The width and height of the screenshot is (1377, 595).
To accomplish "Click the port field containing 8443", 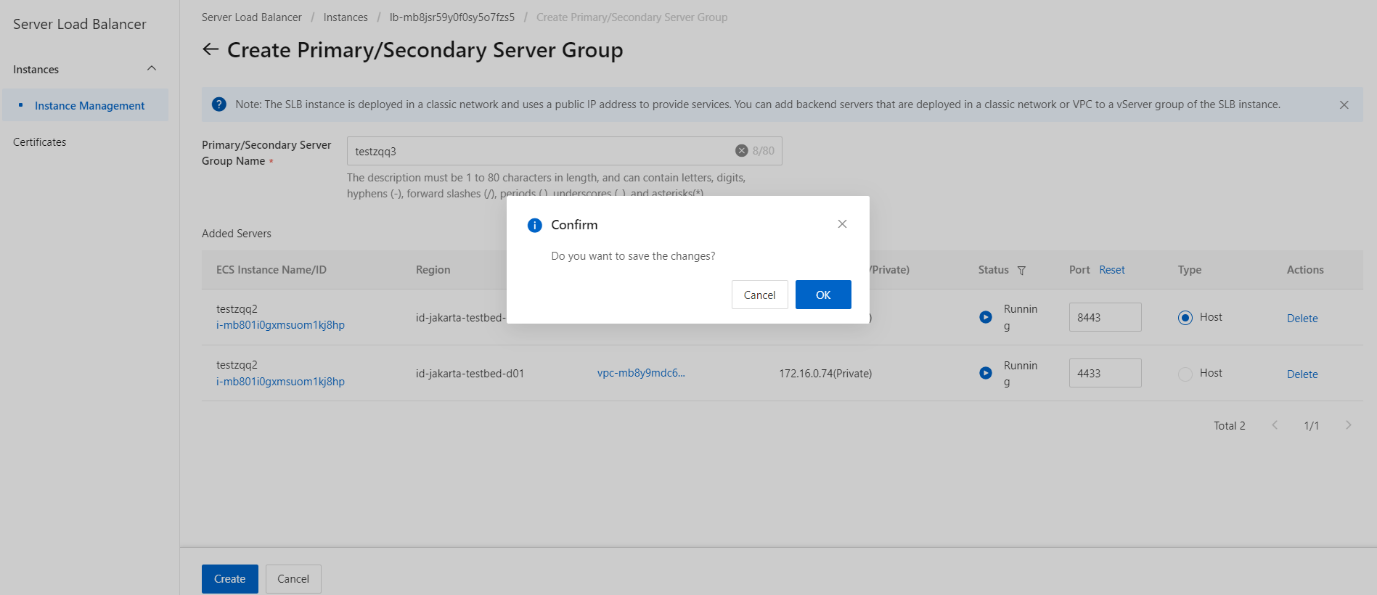I will tap(1105, 317).
